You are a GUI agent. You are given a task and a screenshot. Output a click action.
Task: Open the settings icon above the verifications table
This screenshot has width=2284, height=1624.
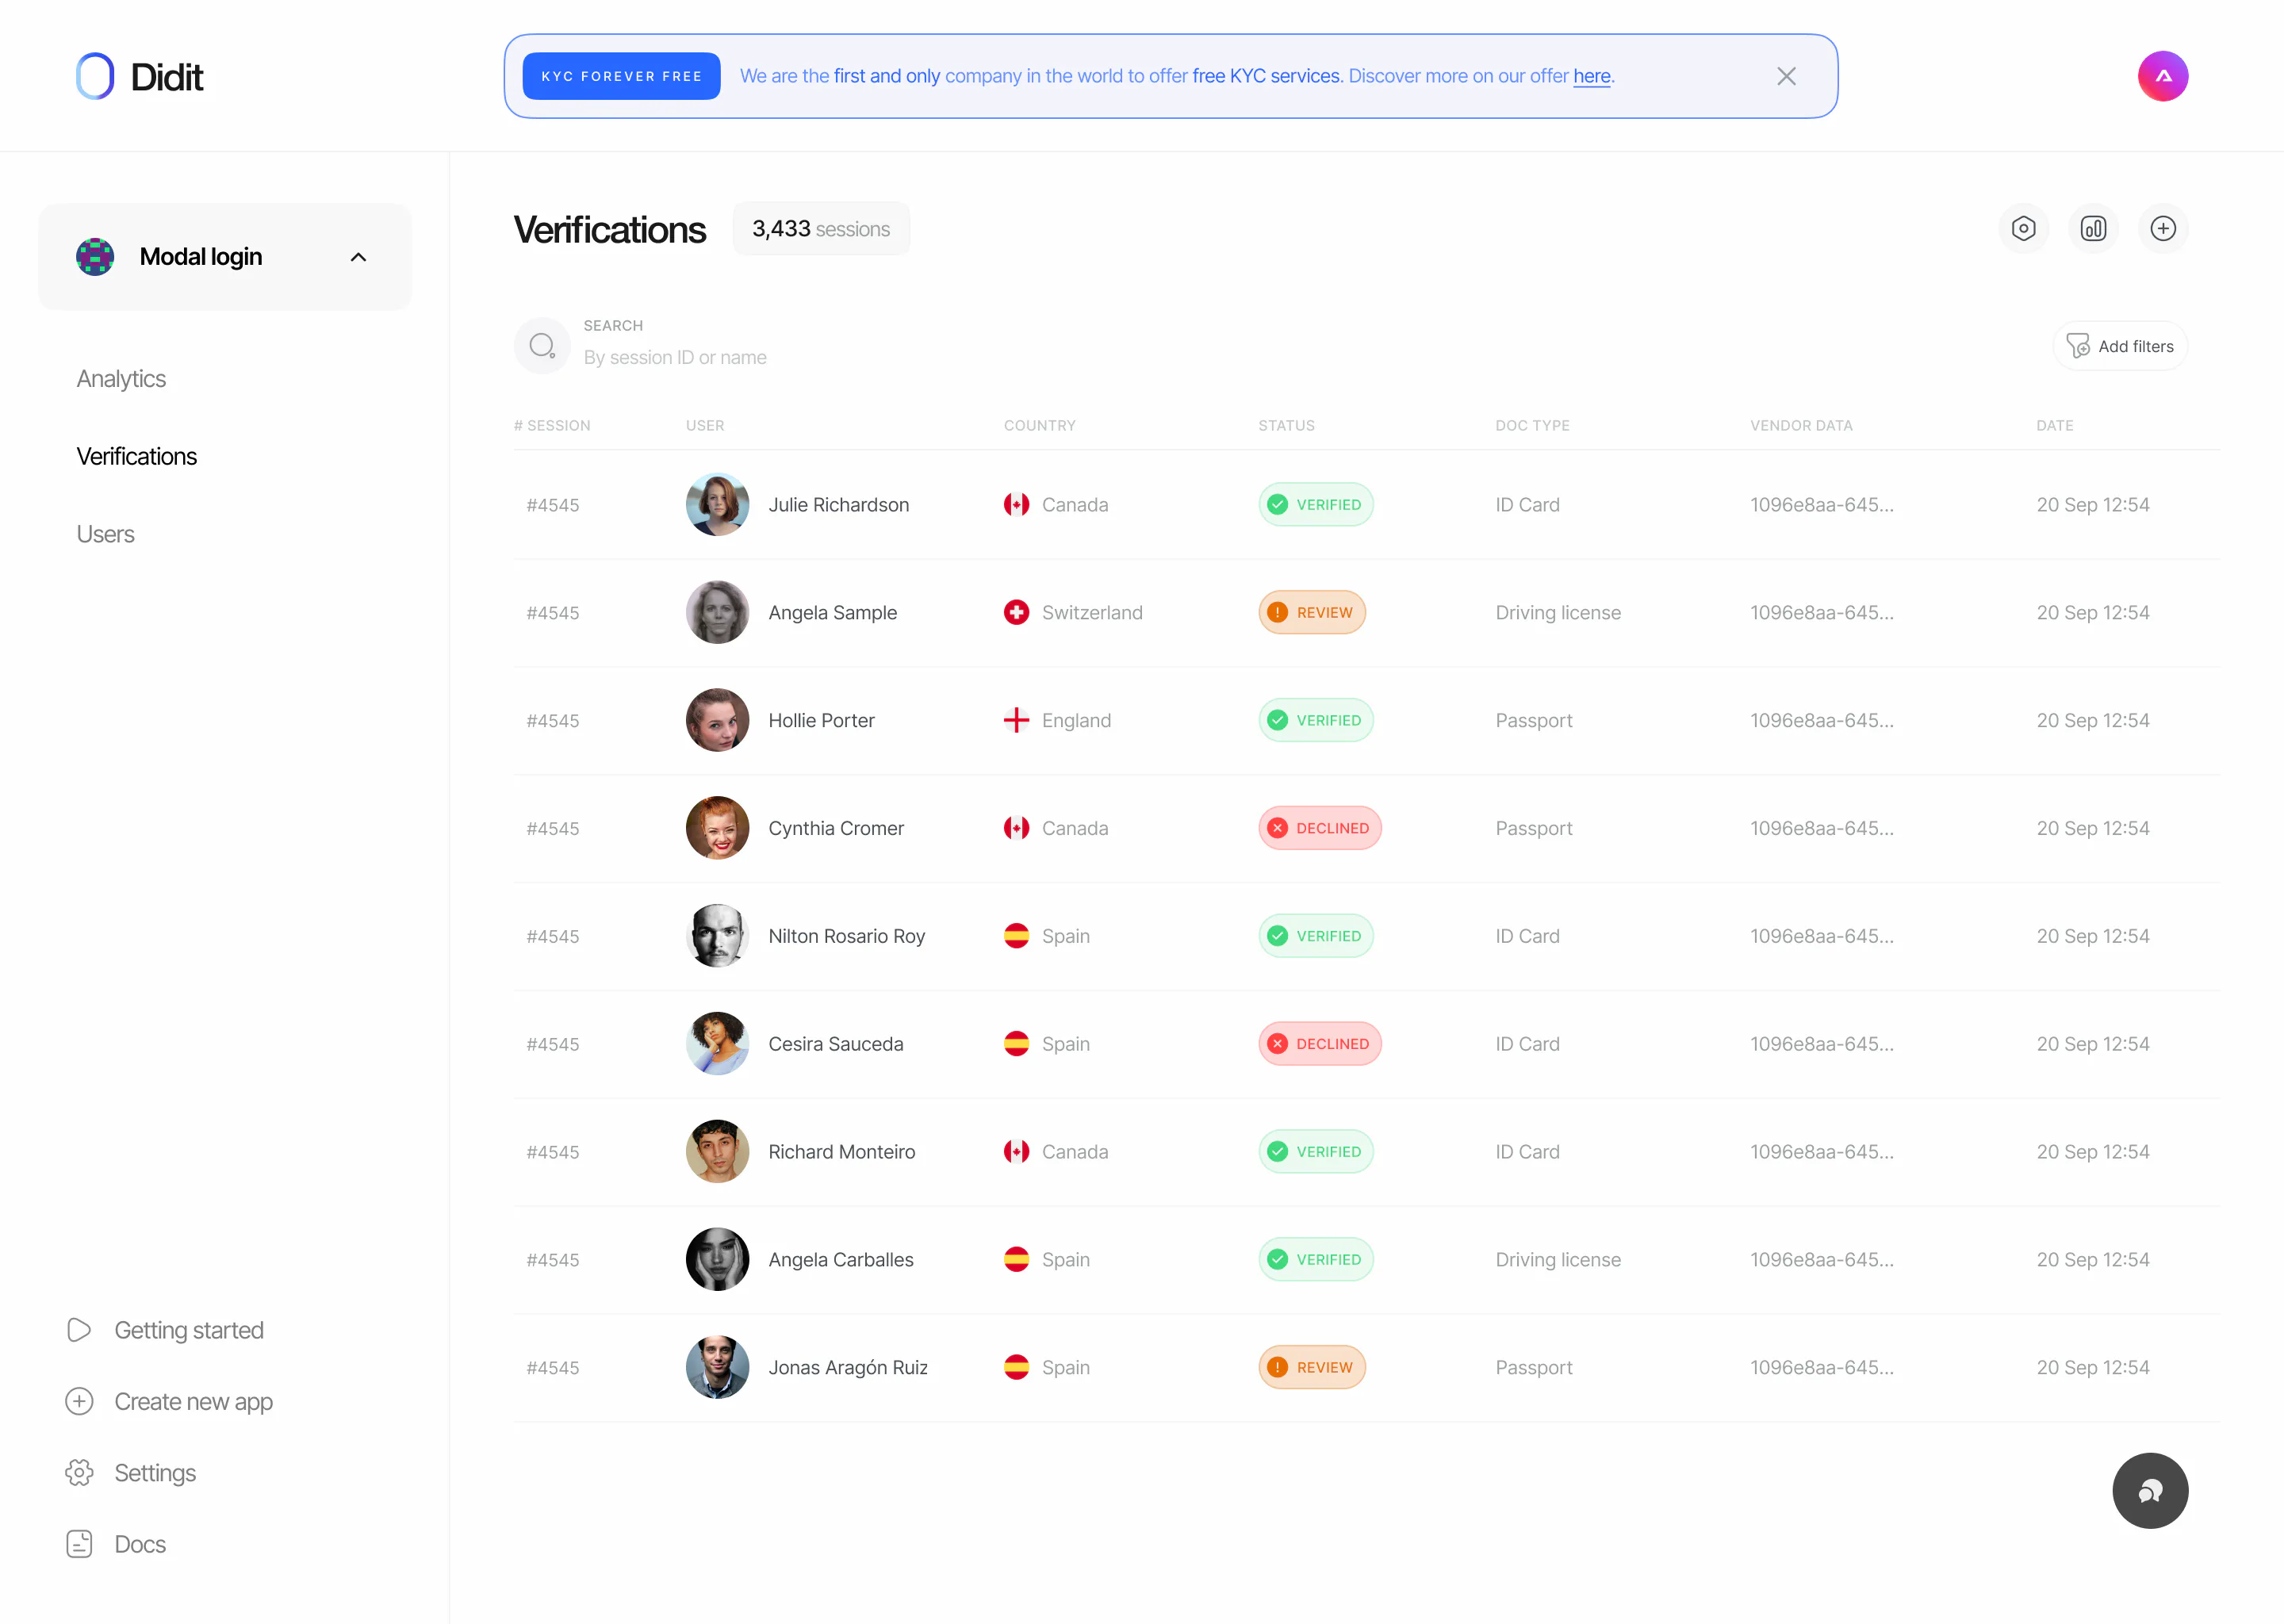[2024, 228]
